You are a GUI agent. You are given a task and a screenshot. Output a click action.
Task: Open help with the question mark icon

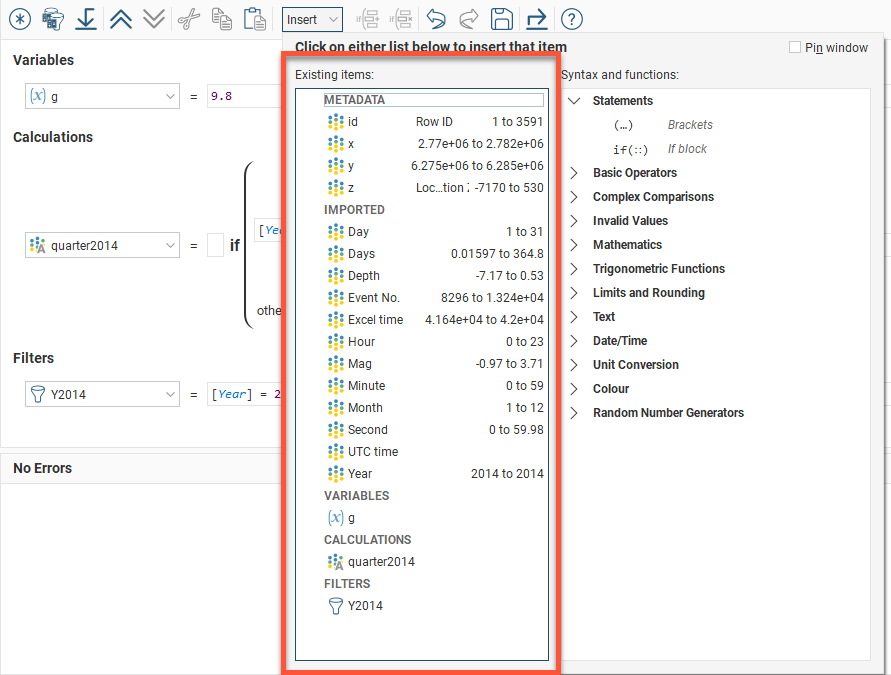[571, 19]
